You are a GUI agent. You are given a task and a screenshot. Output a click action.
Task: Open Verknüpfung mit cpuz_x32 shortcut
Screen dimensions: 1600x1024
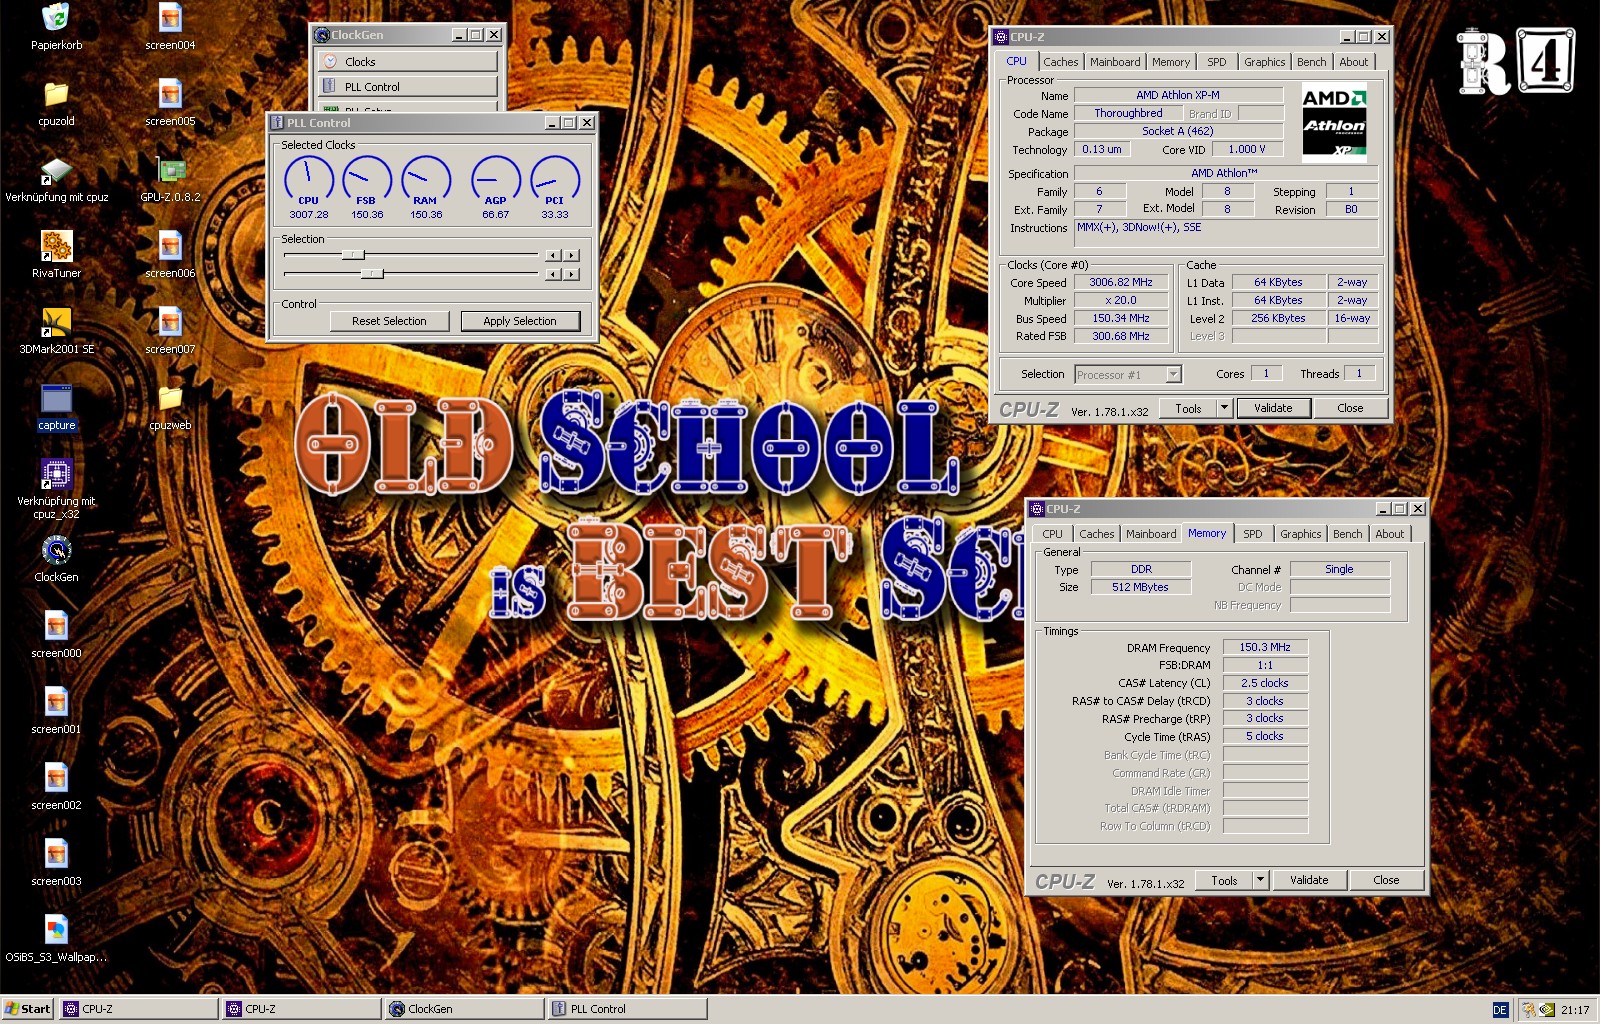tap(56, 474)
